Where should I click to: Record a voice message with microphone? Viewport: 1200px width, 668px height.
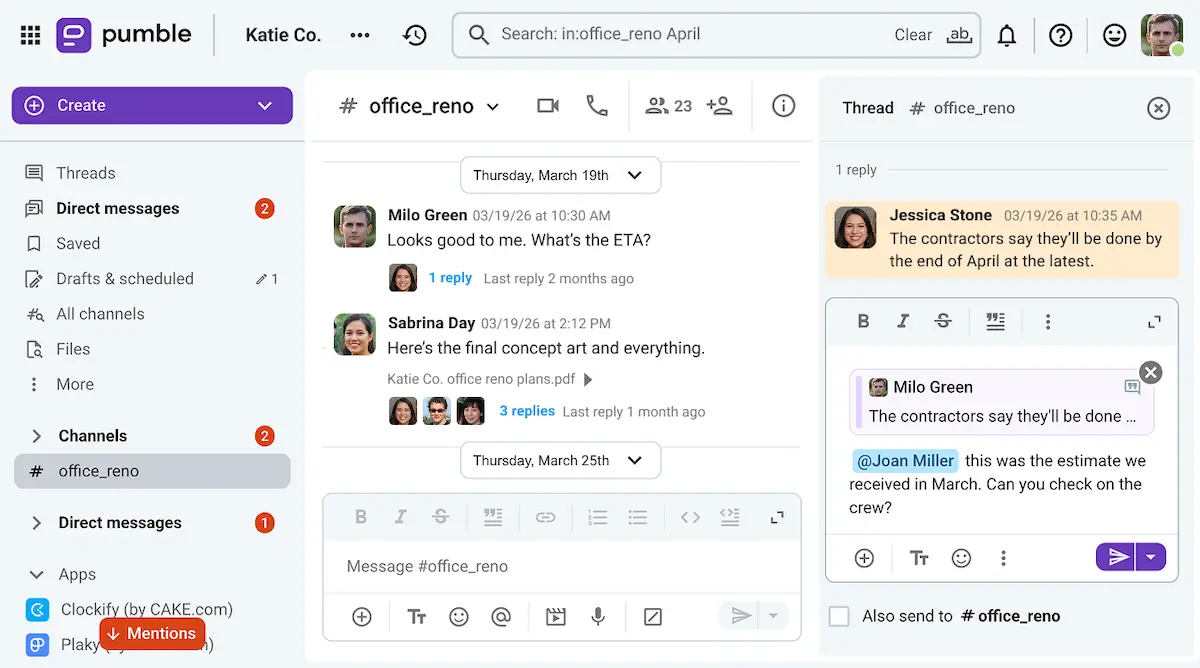click(x=598, y=617)
